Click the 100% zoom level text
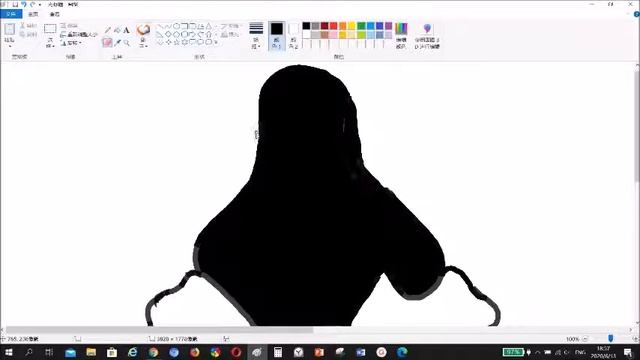The image size is (640, 360). tap(572, 339)
